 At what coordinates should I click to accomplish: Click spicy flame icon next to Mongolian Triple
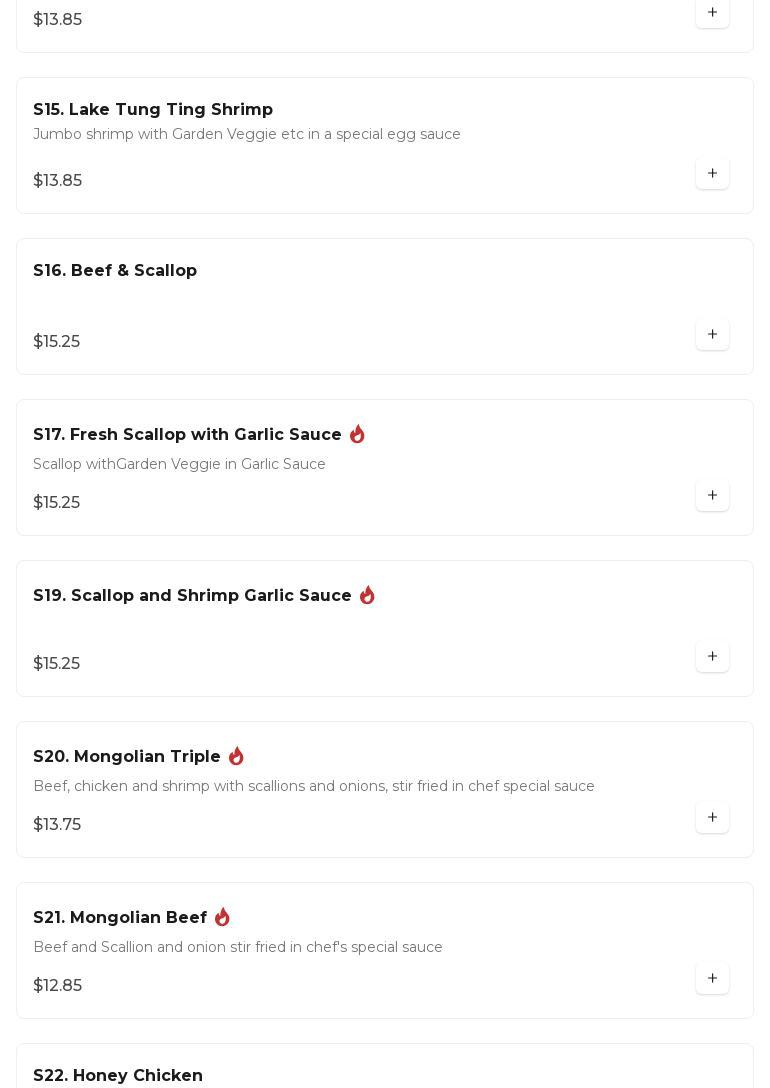(236, 756)
